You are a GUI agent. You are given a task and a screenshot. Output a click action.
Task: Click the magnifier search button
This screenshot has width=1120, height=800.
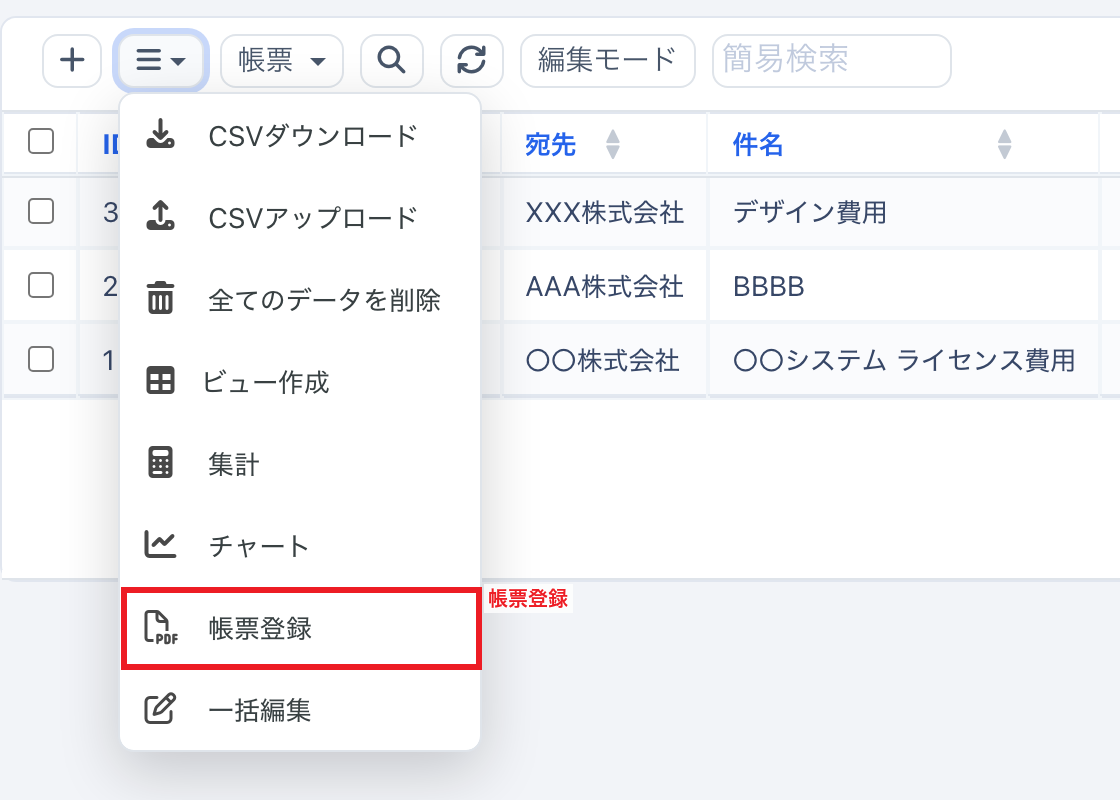pyautogui.click(x=391, y=61)
